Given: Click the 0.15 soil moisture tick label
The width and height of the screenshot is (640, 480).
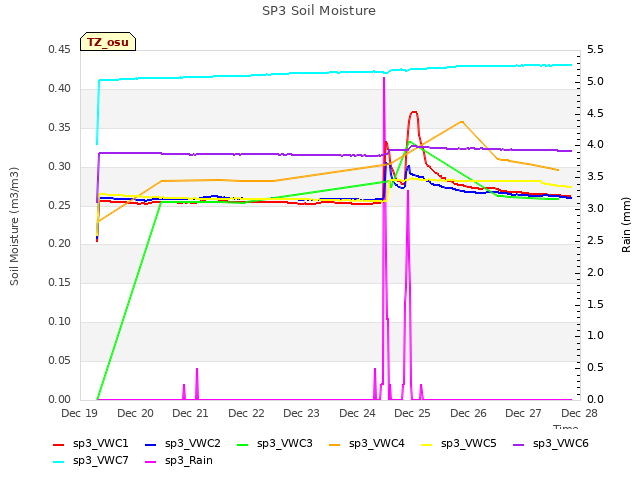Looking at the screenshot, I should click(59, 282).
